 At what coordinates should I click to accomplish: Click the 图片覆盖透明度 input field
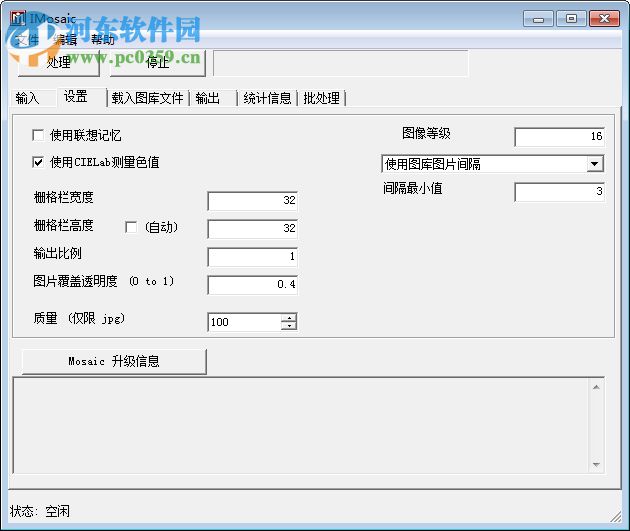tap(253, 285)
